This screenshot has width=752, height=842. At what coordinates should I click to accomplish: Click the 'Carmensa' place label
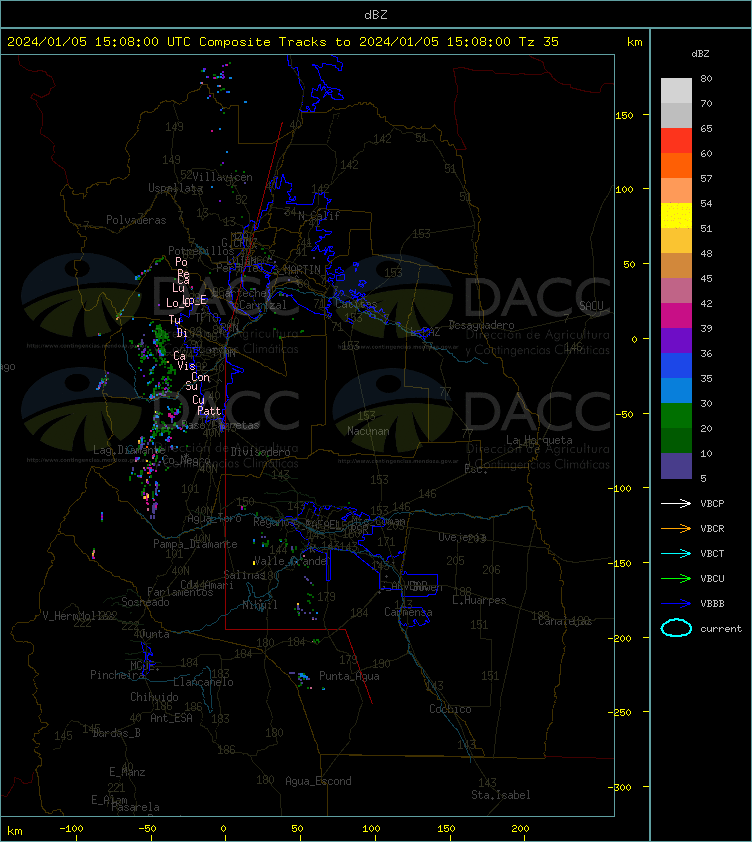[x=408, y=612]
